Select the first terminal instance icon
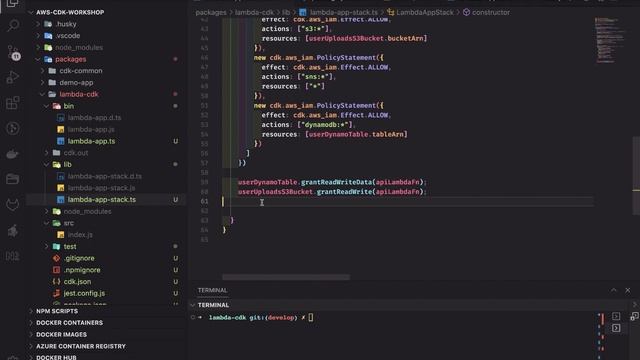Screen dimensions: 640x360 click(x=616, y=316)
